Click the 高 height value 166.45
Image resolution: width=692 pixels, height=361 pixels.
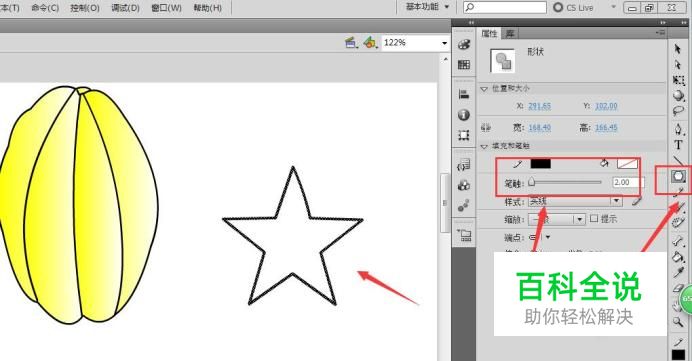[606, 128]
